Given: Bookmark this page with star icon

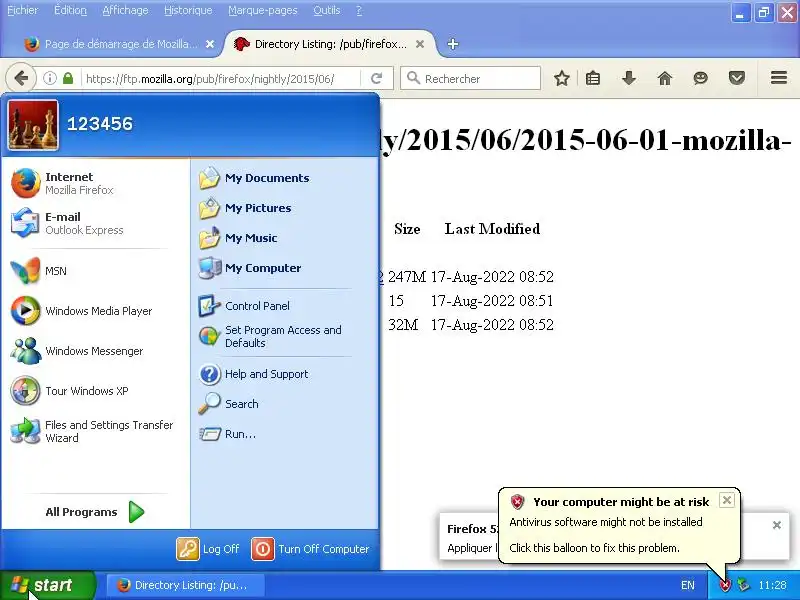Looking at the screenshot, I should pos(562,79).
